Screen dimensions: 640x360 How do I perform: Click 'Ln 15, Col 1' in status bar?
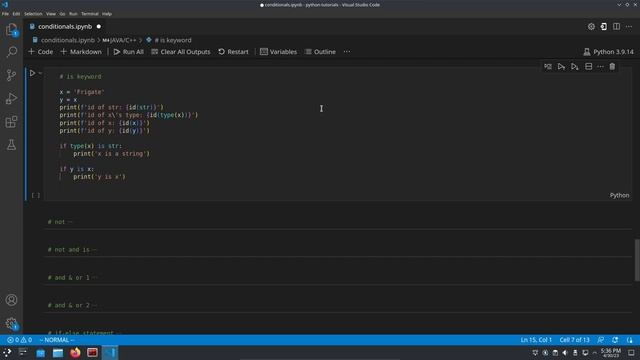click(x=536, y=340)
